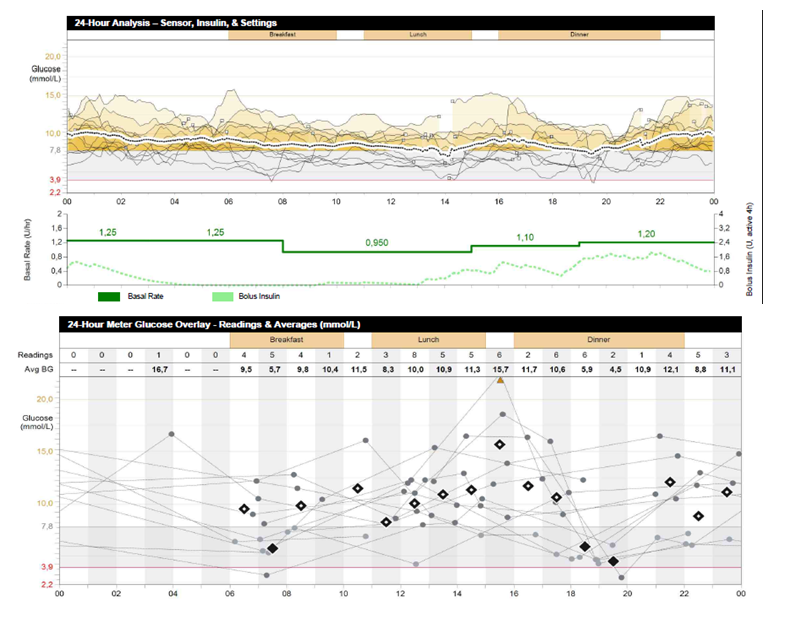Click the lowest filled diamond near hour 19-20
The image size is (788, 622).
(x=613, y=561)
